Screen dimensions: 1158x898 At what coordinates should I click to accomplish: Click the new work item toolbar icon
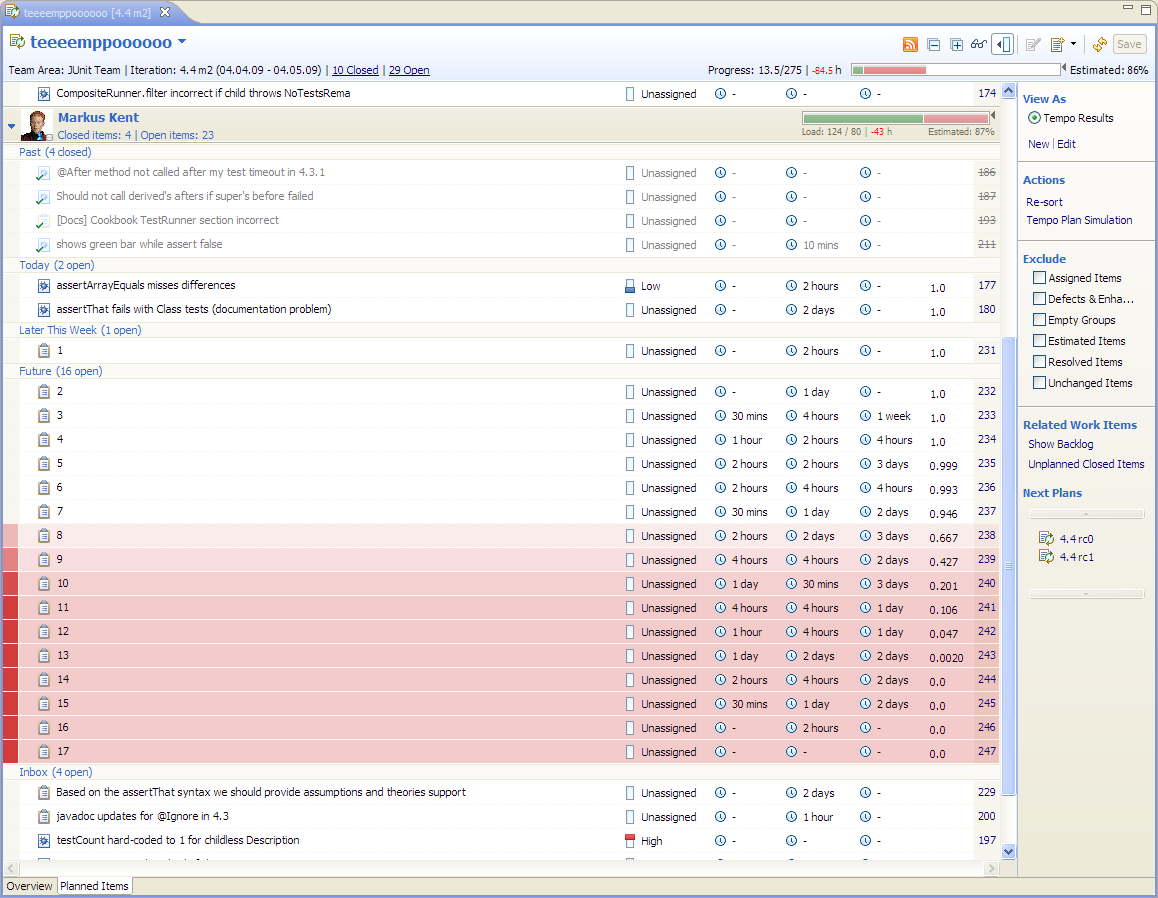(1057, 44)
